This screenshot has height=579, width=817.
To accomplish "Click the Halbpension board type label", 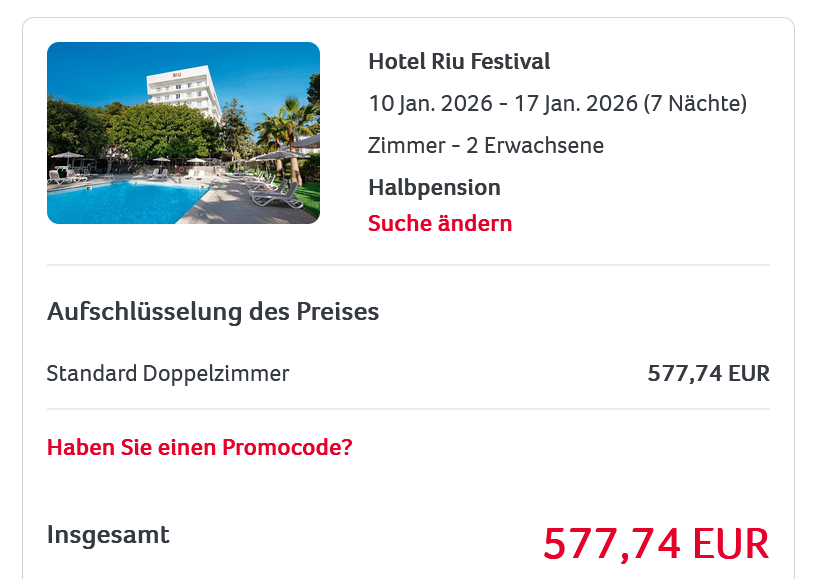I will click(434, 187).
